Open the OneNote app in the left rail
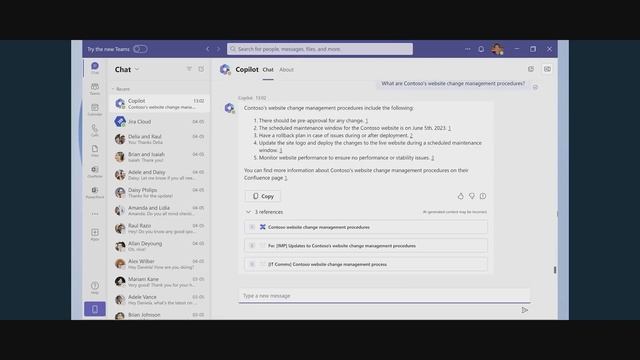640x360 pixels. tap(95, 171)
